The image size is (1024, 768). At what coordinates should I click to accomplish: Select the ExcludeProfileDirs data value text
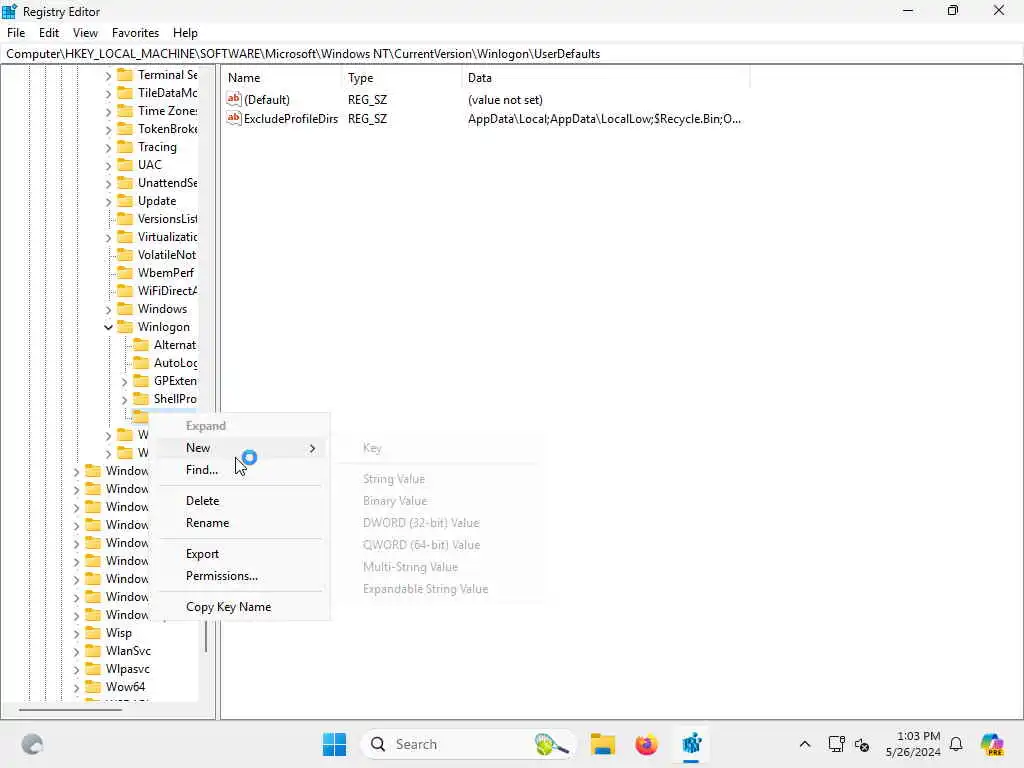pos(604,119)
